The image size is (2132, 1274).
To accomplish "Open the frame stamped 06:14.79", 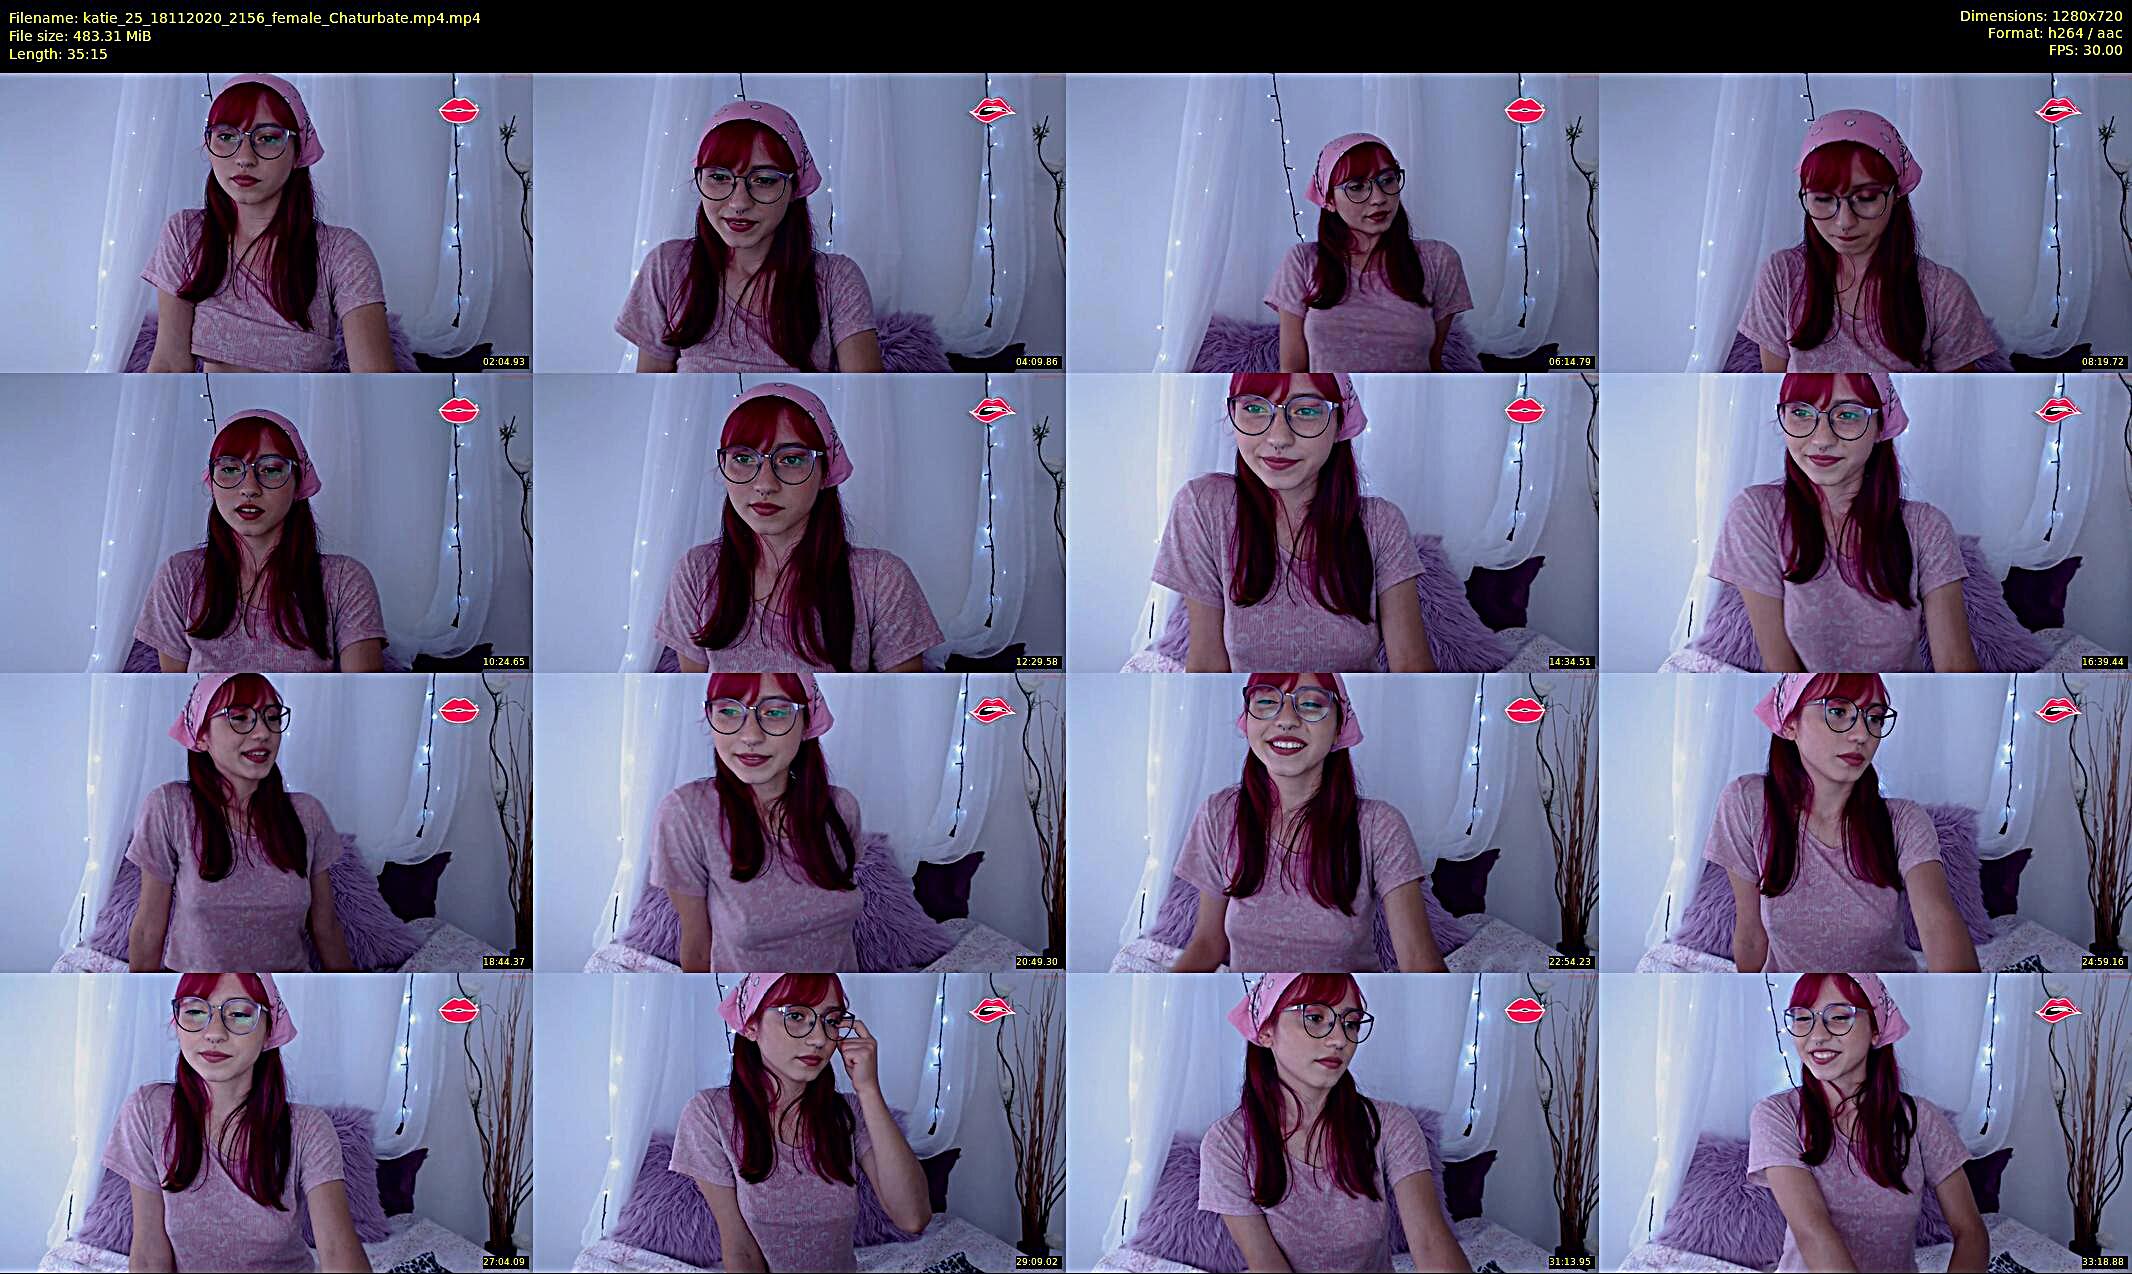I will 1332,222.
